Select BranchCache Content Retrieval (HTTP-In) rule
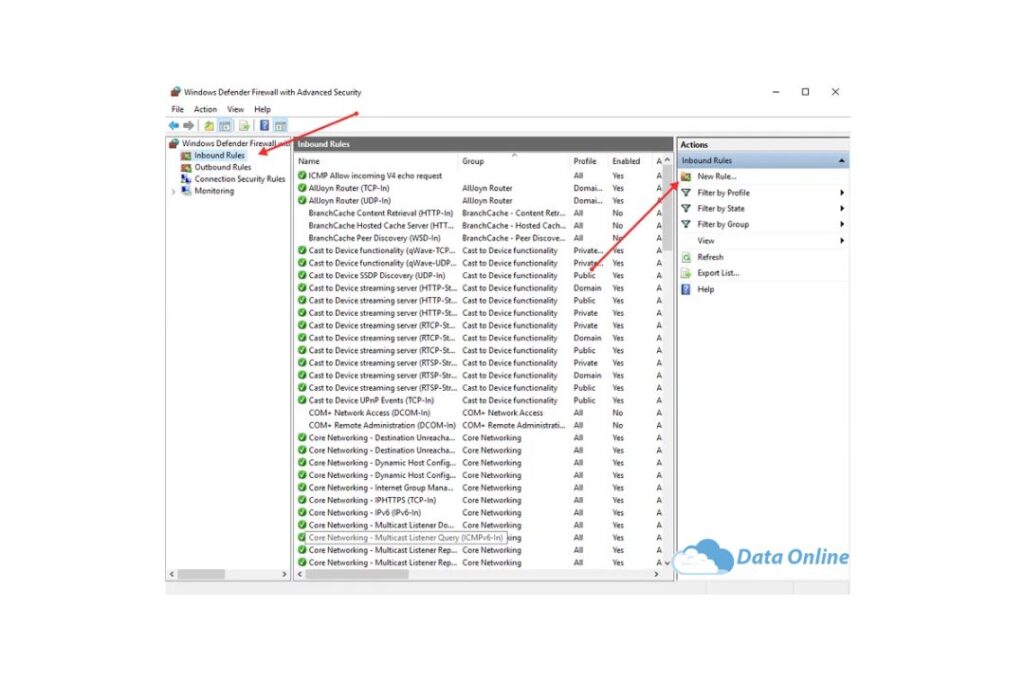The image size is (1024, 683). coord(380,213)
